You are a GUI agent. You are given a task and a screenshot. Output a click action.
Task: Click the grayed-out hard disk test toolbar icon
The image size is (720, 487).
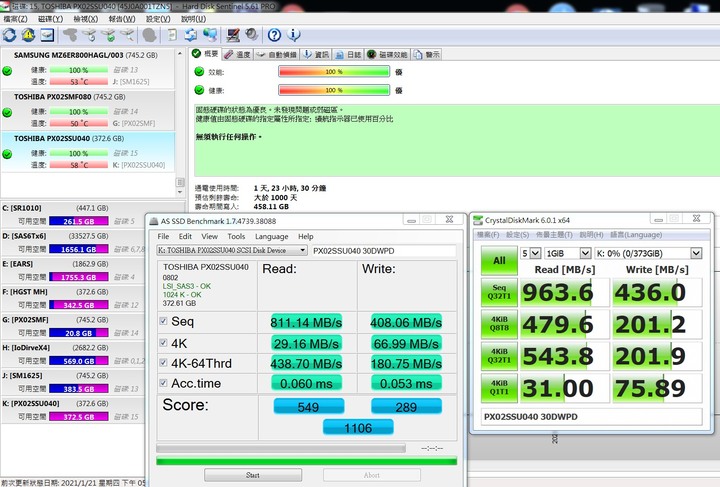70,35
